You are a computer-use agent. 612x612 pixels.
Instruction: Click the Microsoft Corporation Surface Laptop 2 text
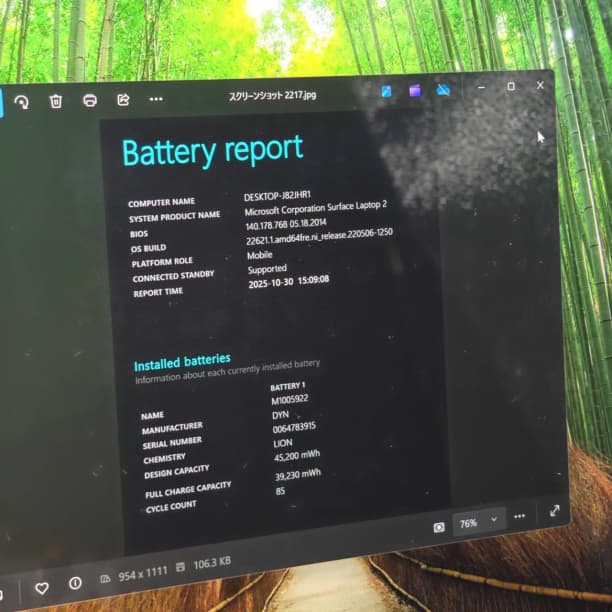click(x=316, y=208)
